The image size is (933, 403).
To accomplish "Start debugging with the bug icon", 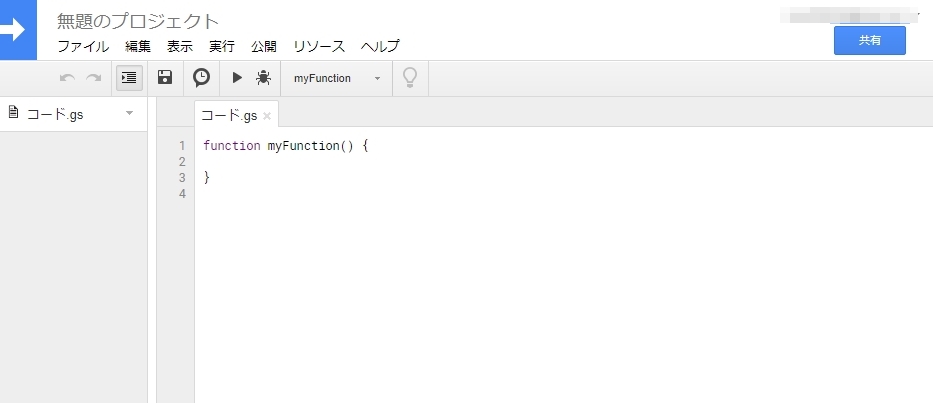I will click(x=264, y=77).
